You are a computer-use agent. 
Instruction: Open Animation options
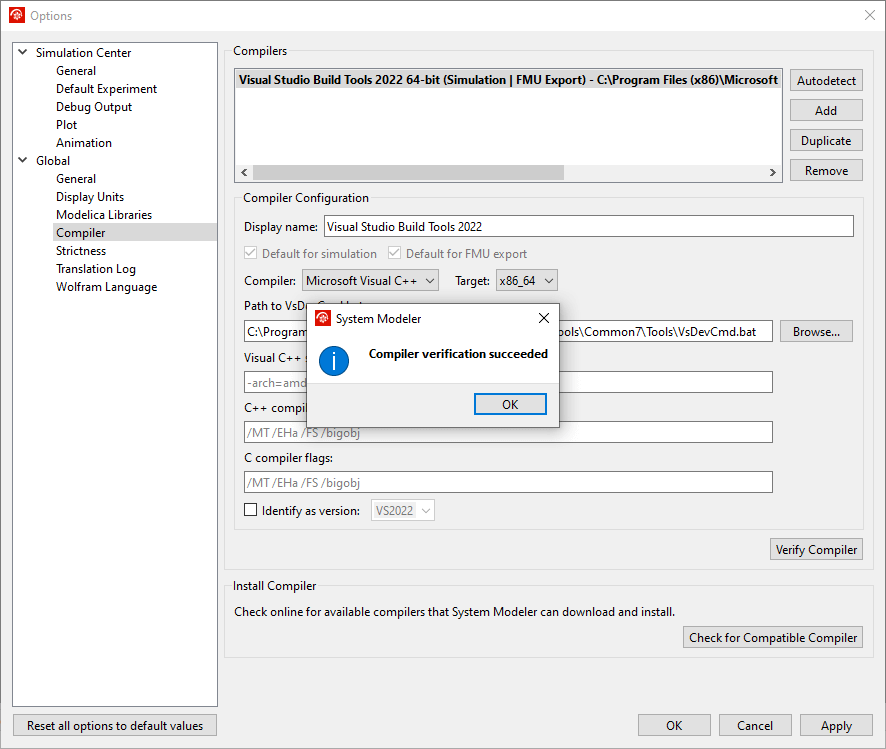(84, 143)
